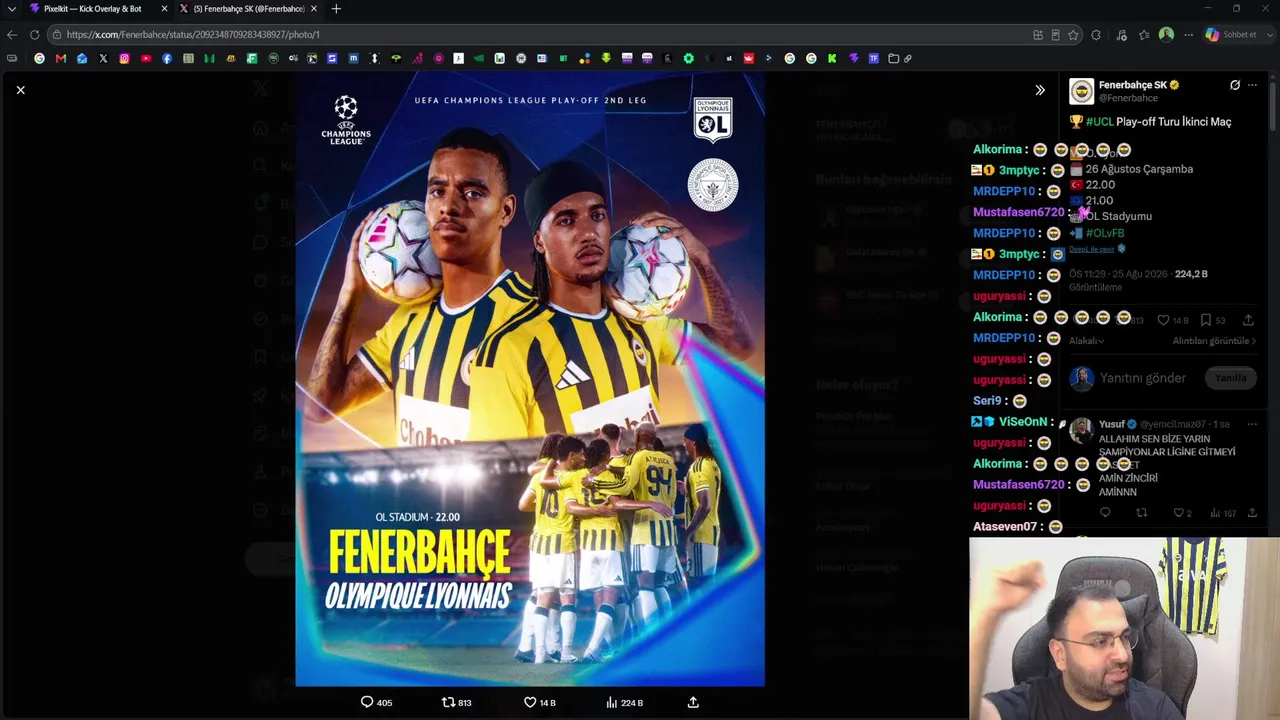Close the photo viewer with the X
1280x720 pixels.
click(x=20, y=90)
